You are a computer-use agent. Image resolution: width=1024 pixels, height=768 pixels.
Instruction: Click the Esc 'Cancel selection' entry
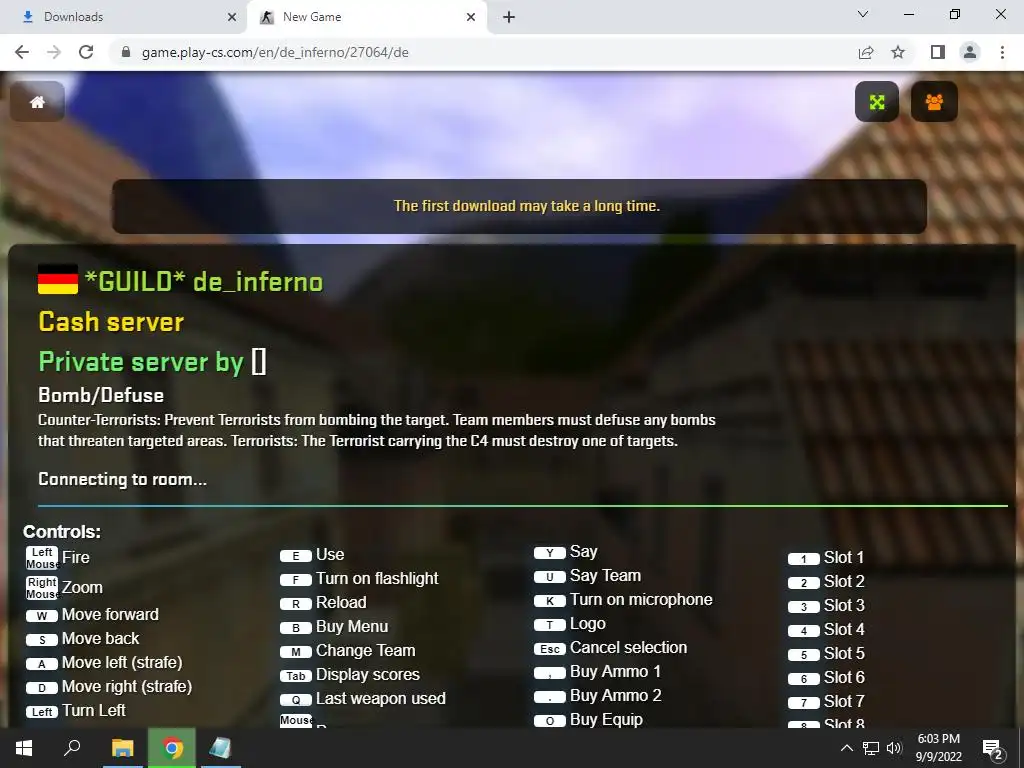tap(611, 648)
